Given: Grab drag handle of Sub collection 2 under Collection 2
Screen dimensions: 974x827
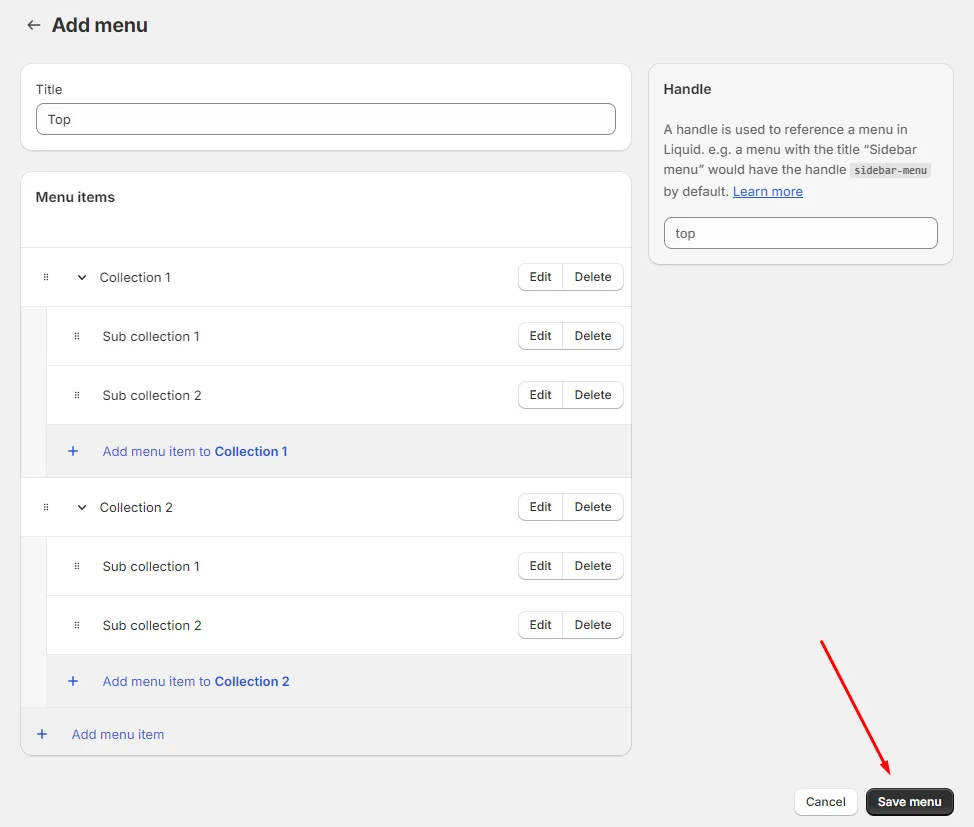Looking at the screenshot, I should [x=77, y=625].
